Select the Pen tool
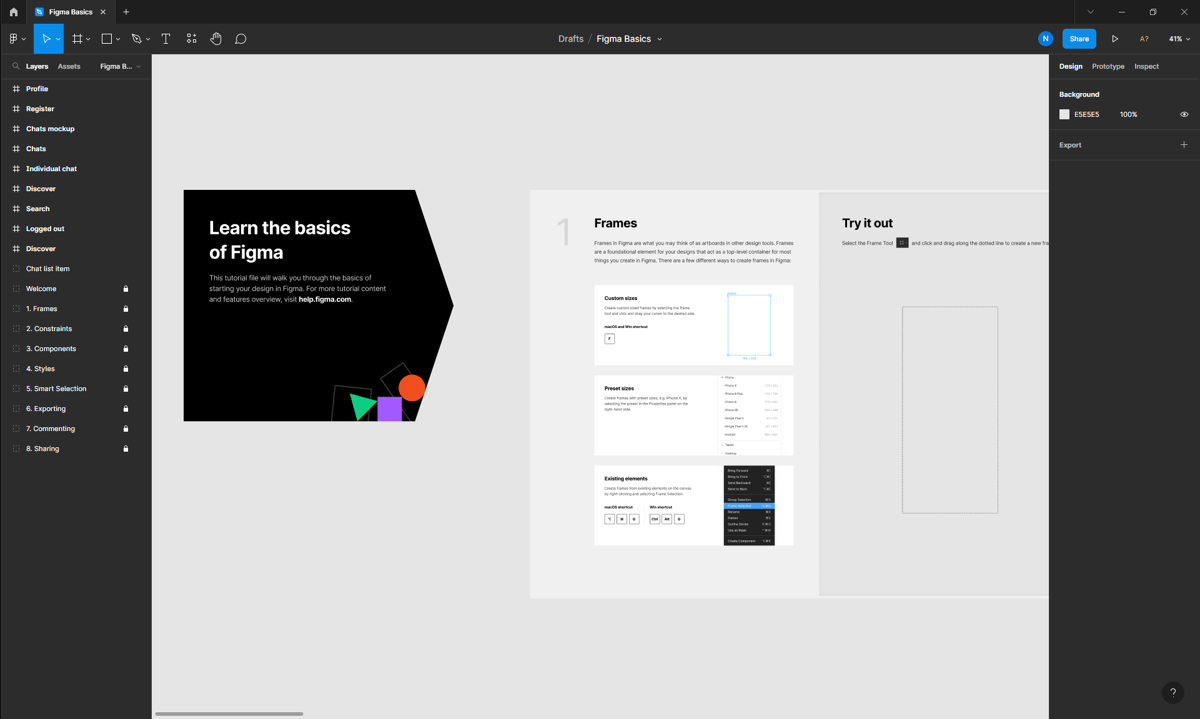Viewport: 1200px width, 719px height. pyautogui.click(x=136, y=39)
